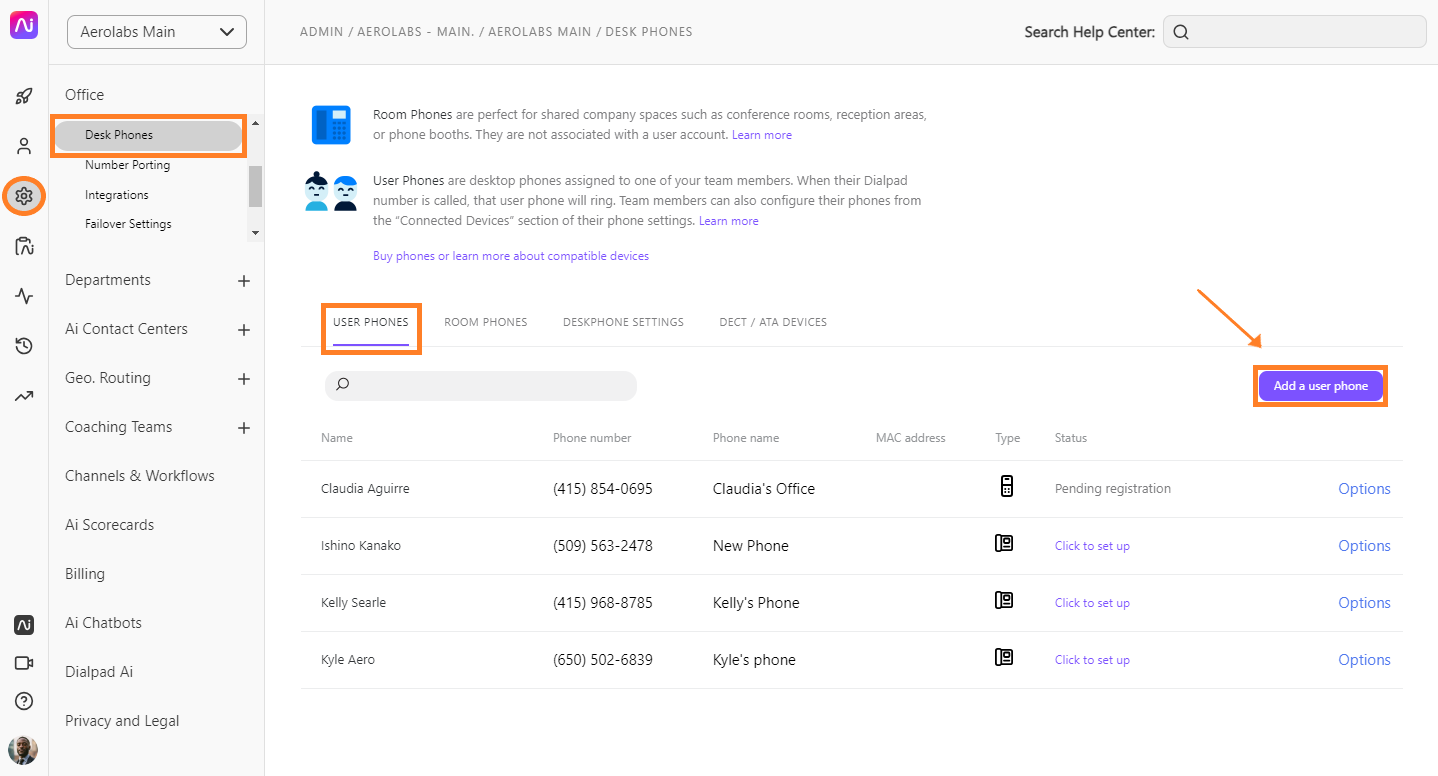Open Dialpad Ai section
Screen dimensions: 1438x776
pyautogui.click(x=99, y=672)
